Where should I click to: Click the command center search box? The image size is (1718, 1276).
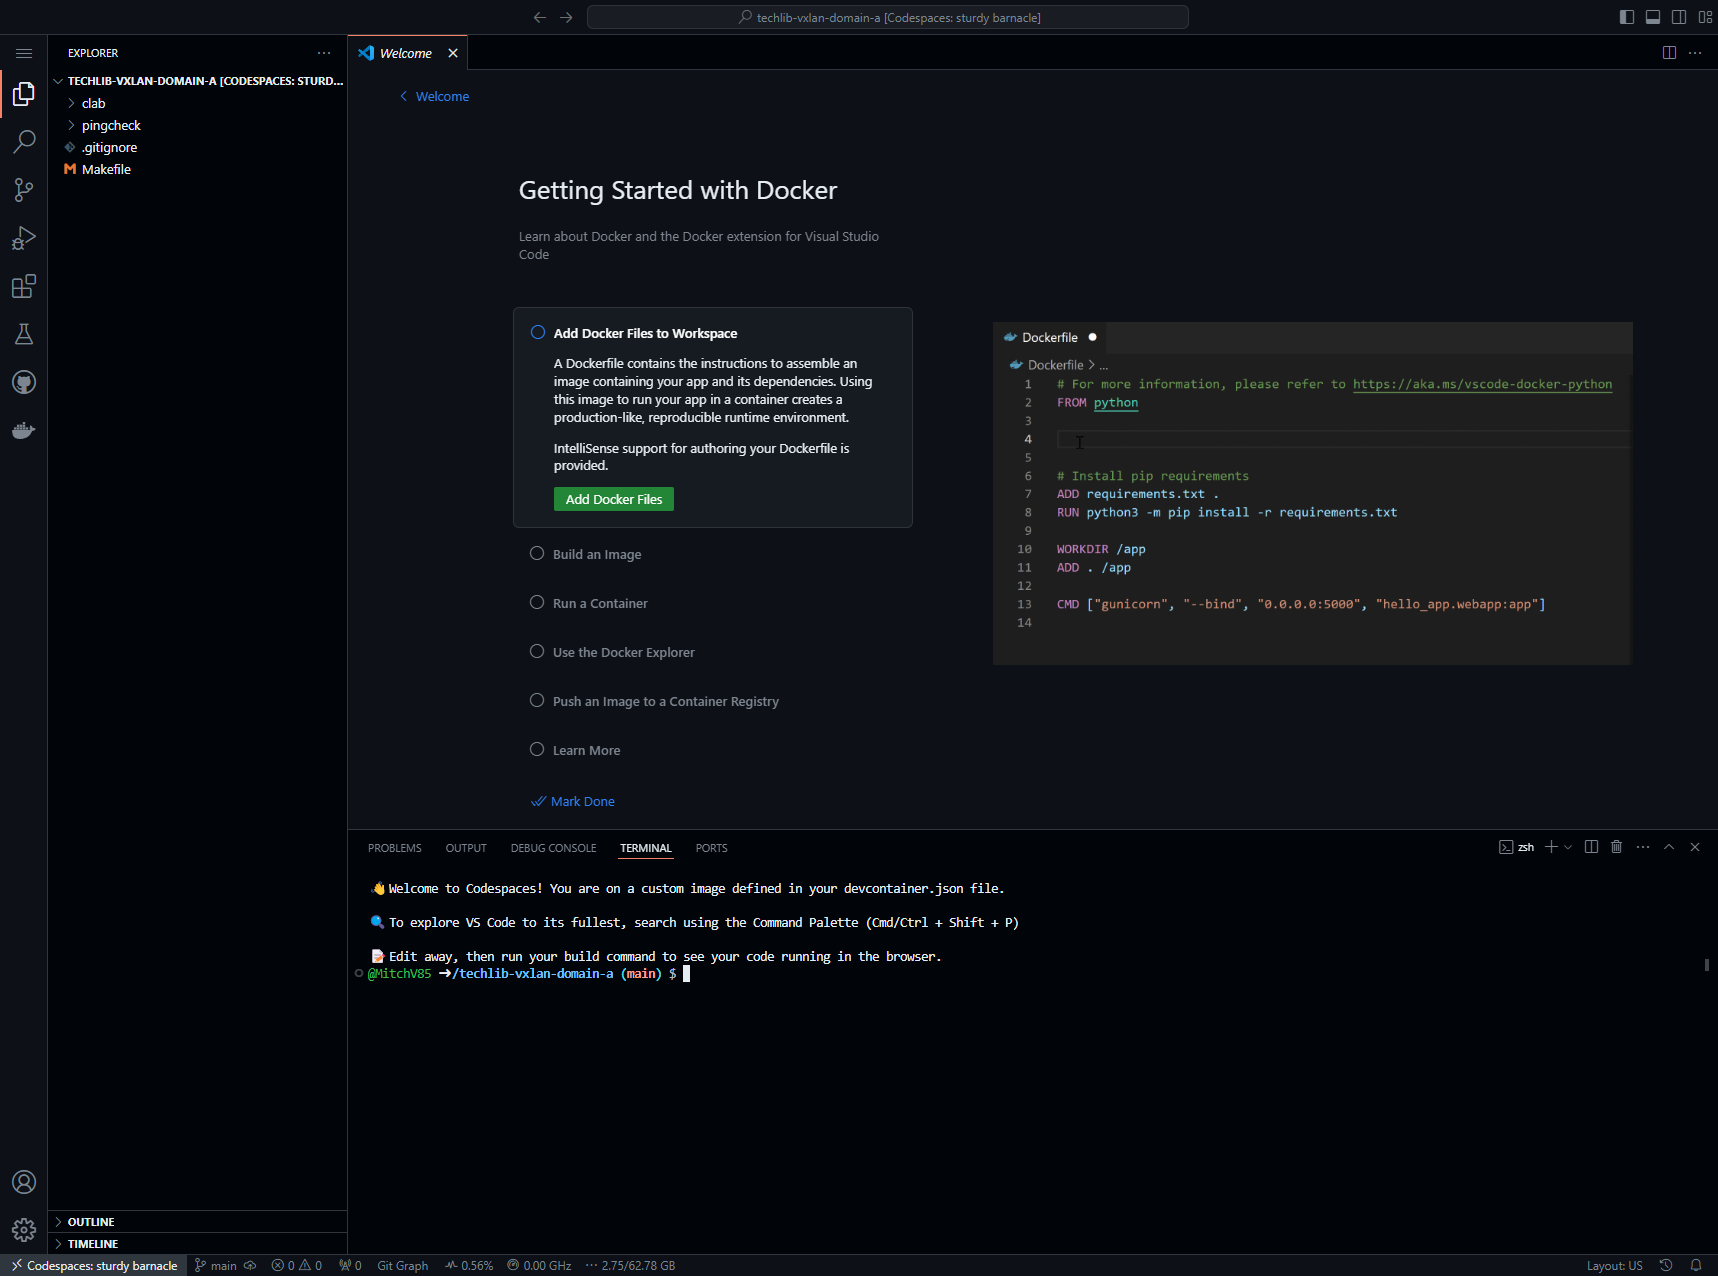(x=888, y=17)
